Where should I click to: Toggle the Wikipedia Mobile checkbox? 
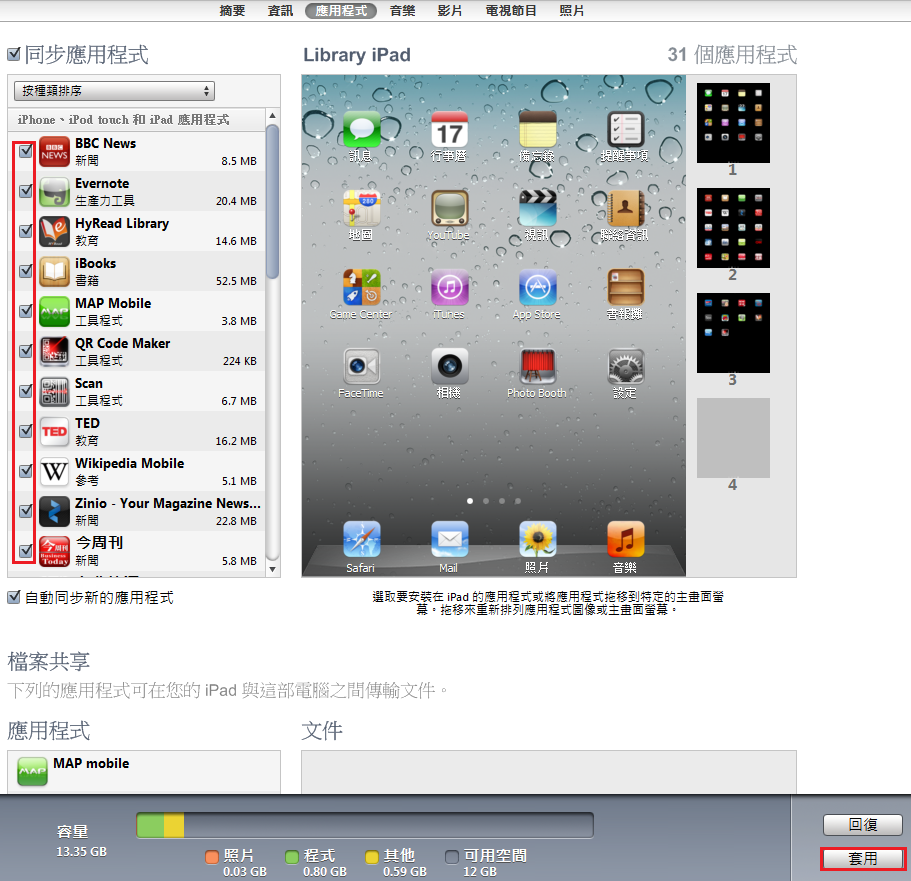(x=26, y=471)
